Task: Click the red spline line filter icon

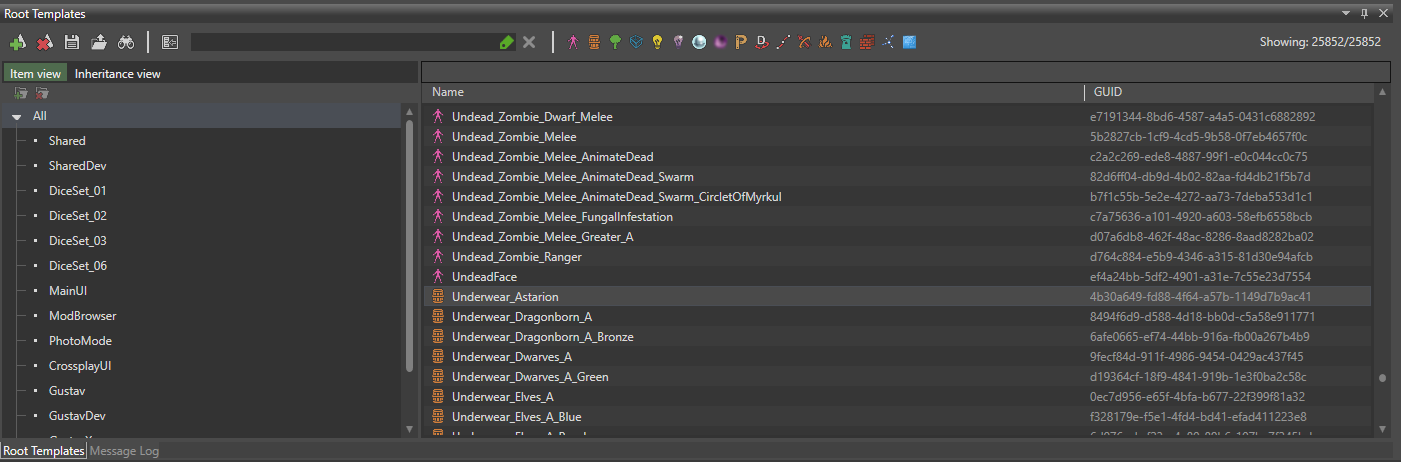Action: pyautogui.click(x=783, y=42)
